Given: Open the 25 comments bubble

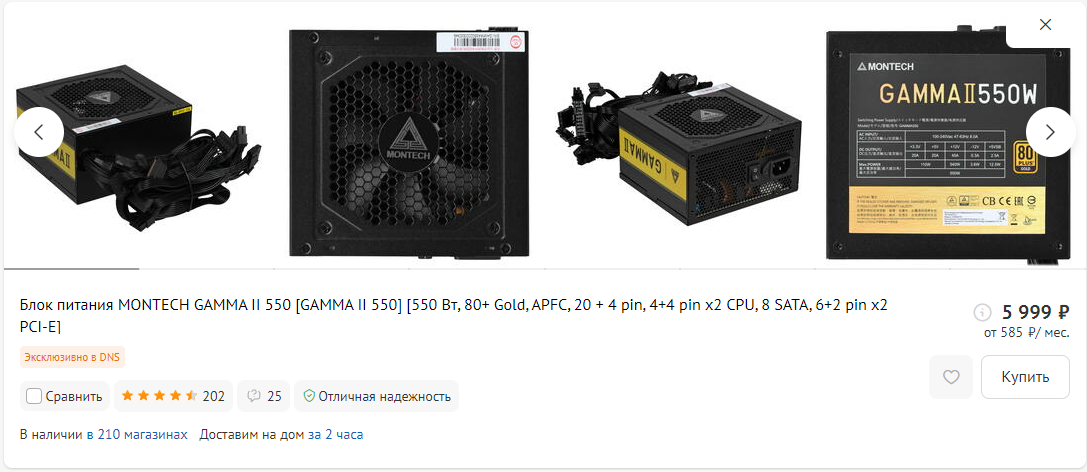Looking at the screenshot, I should coord(264,396).
